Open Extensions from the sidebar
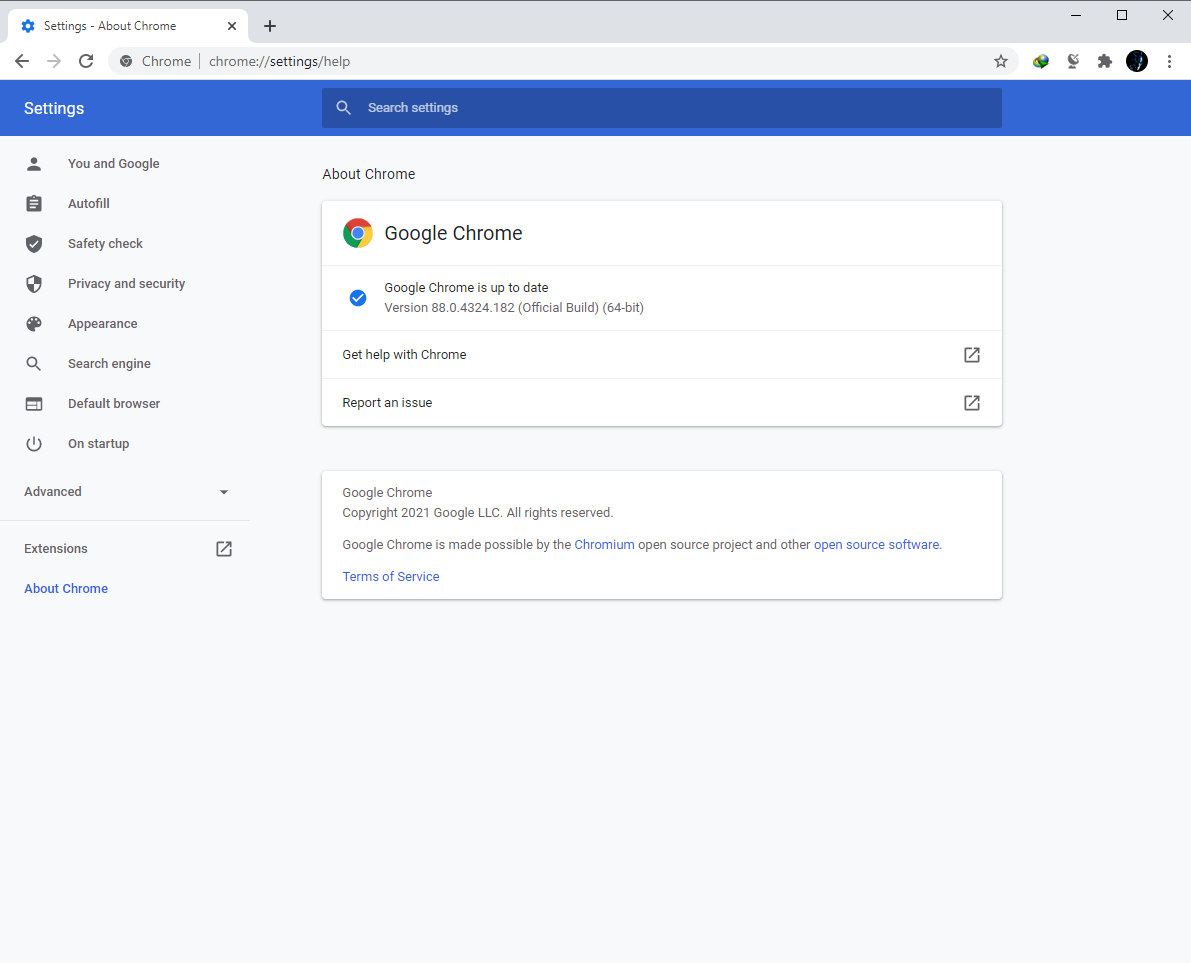This screenshot has width=1191, height=963. 55,548
